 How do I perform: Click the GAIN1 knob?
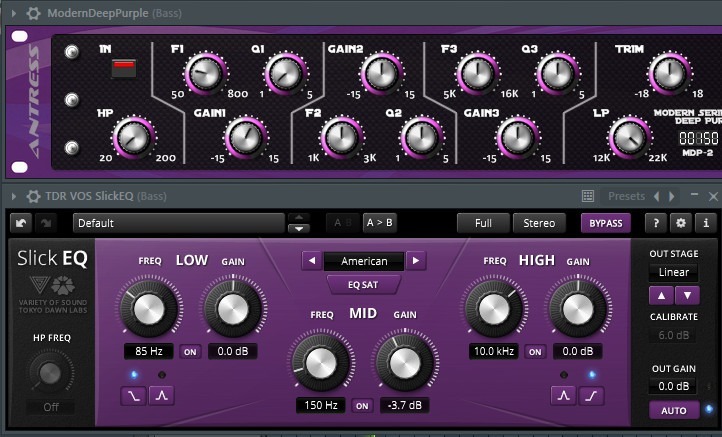pyautogui.click(x=245, y=138)
